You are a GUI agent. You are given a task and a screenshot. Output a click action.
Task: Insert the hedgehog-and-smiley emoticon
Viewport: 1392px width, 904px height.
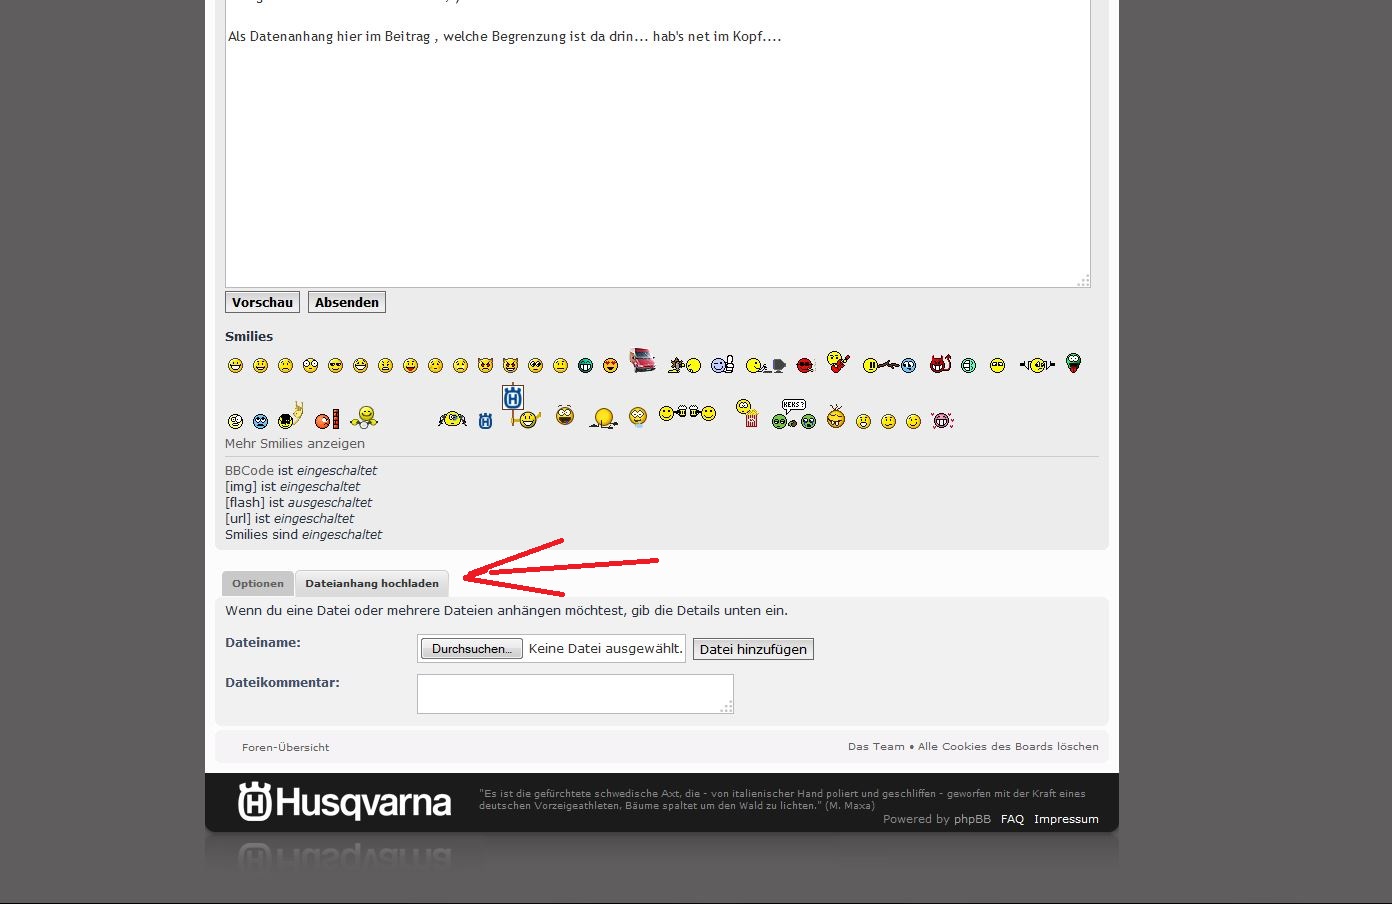[685, 364]
